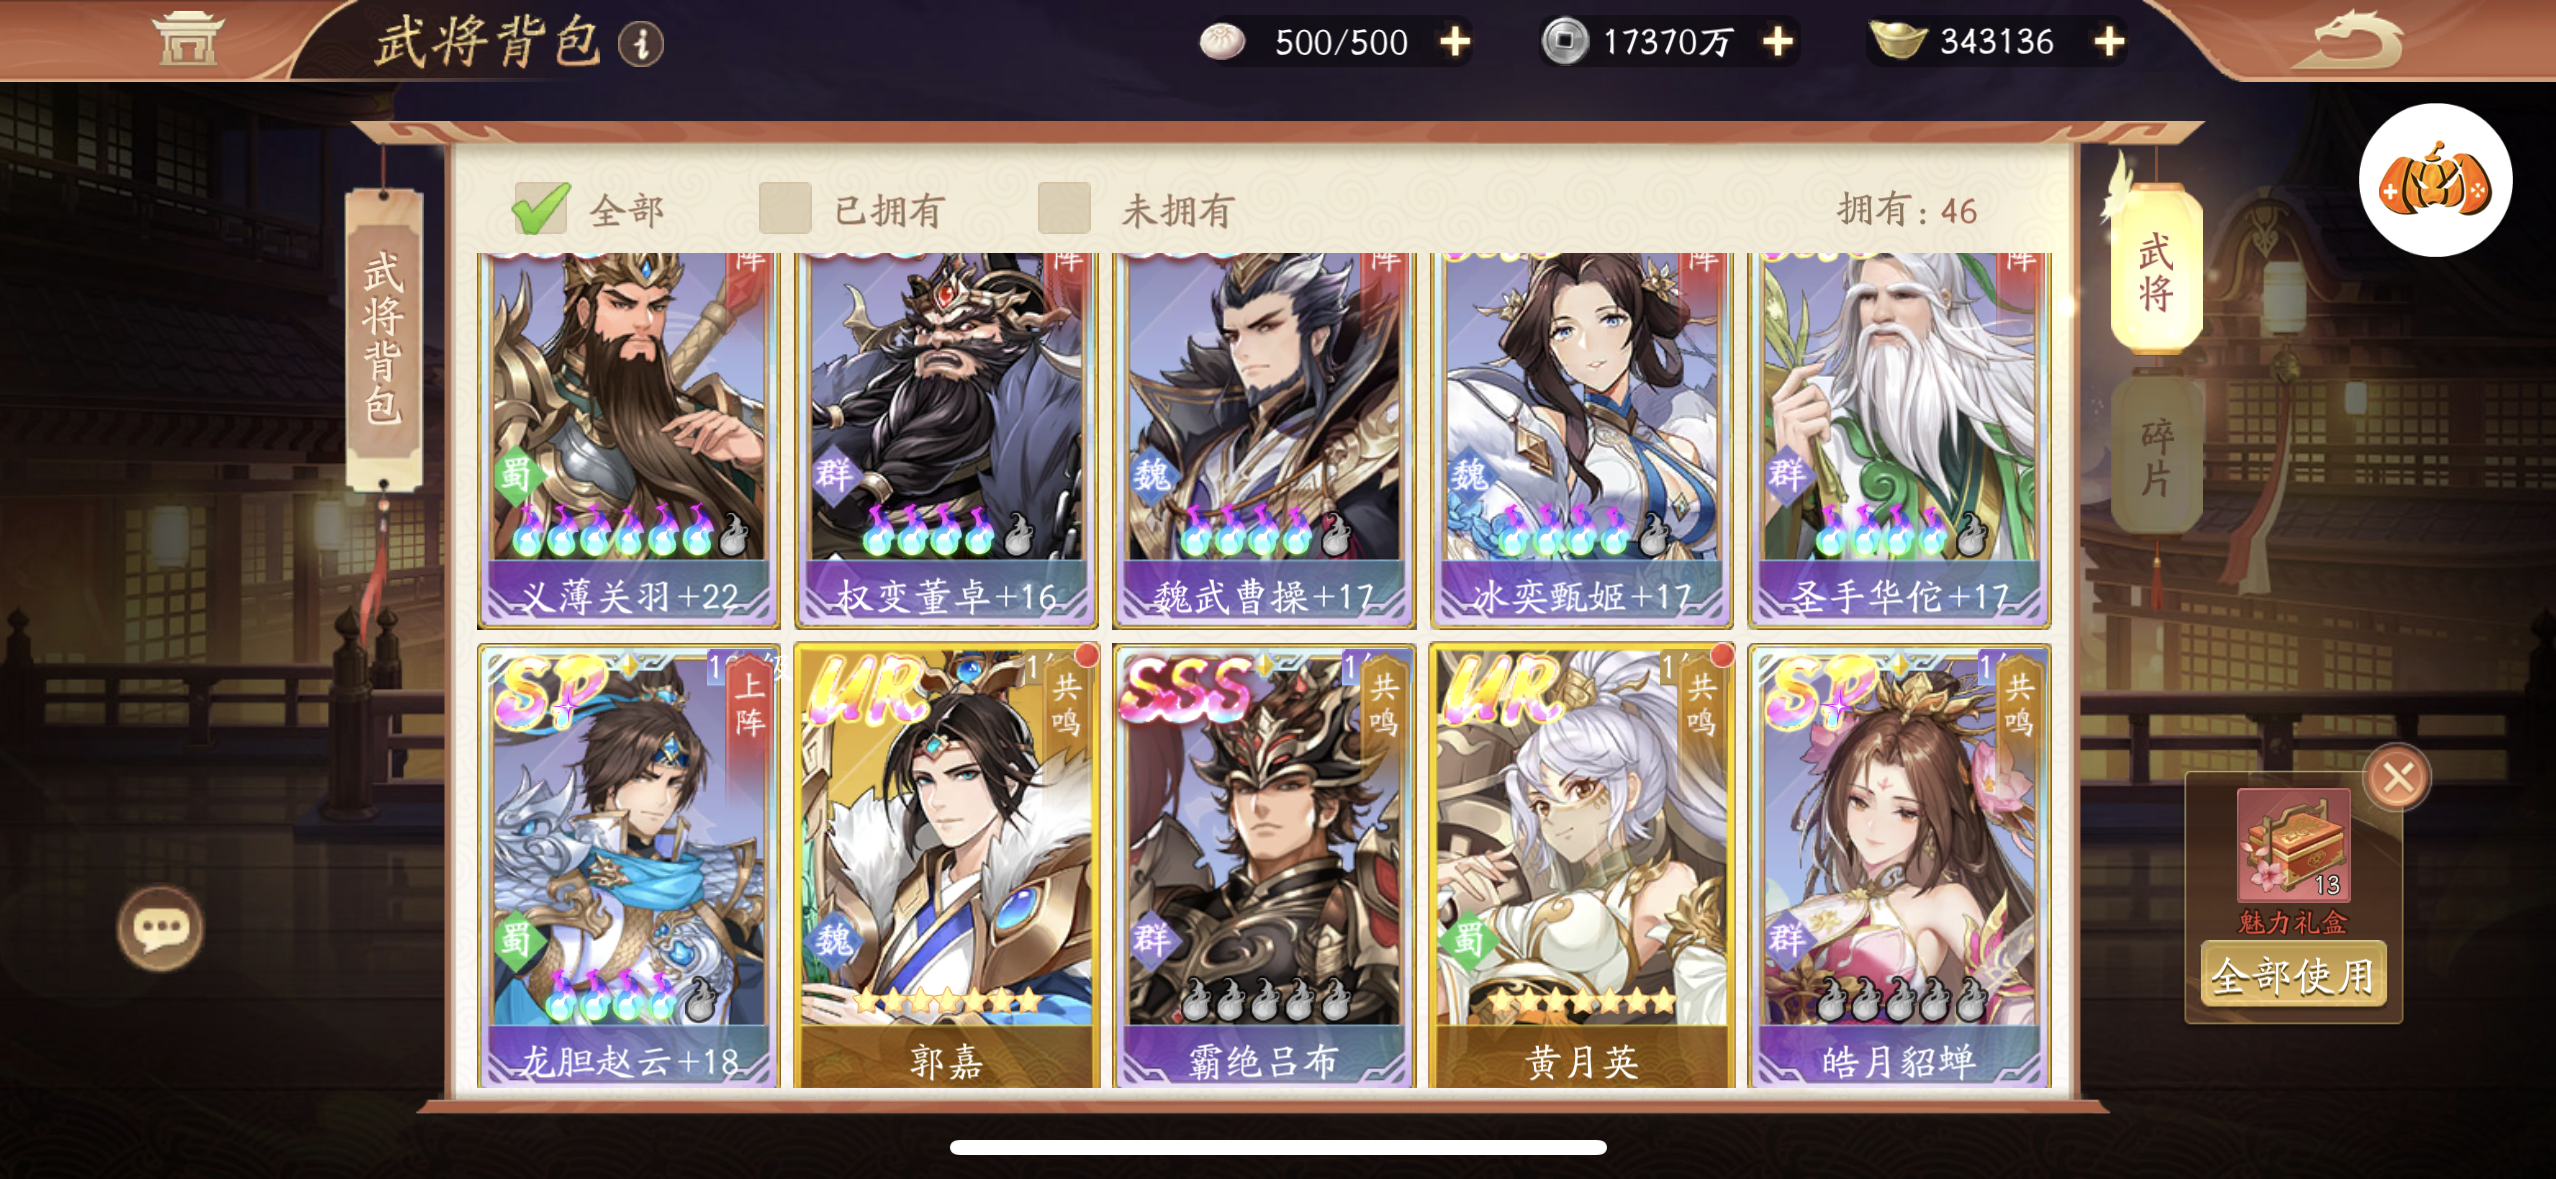Add coins using plus beside 17370万
Image resolution: width=2556 pixels, height=1179 pixels.
click(x=1777, y=42)
